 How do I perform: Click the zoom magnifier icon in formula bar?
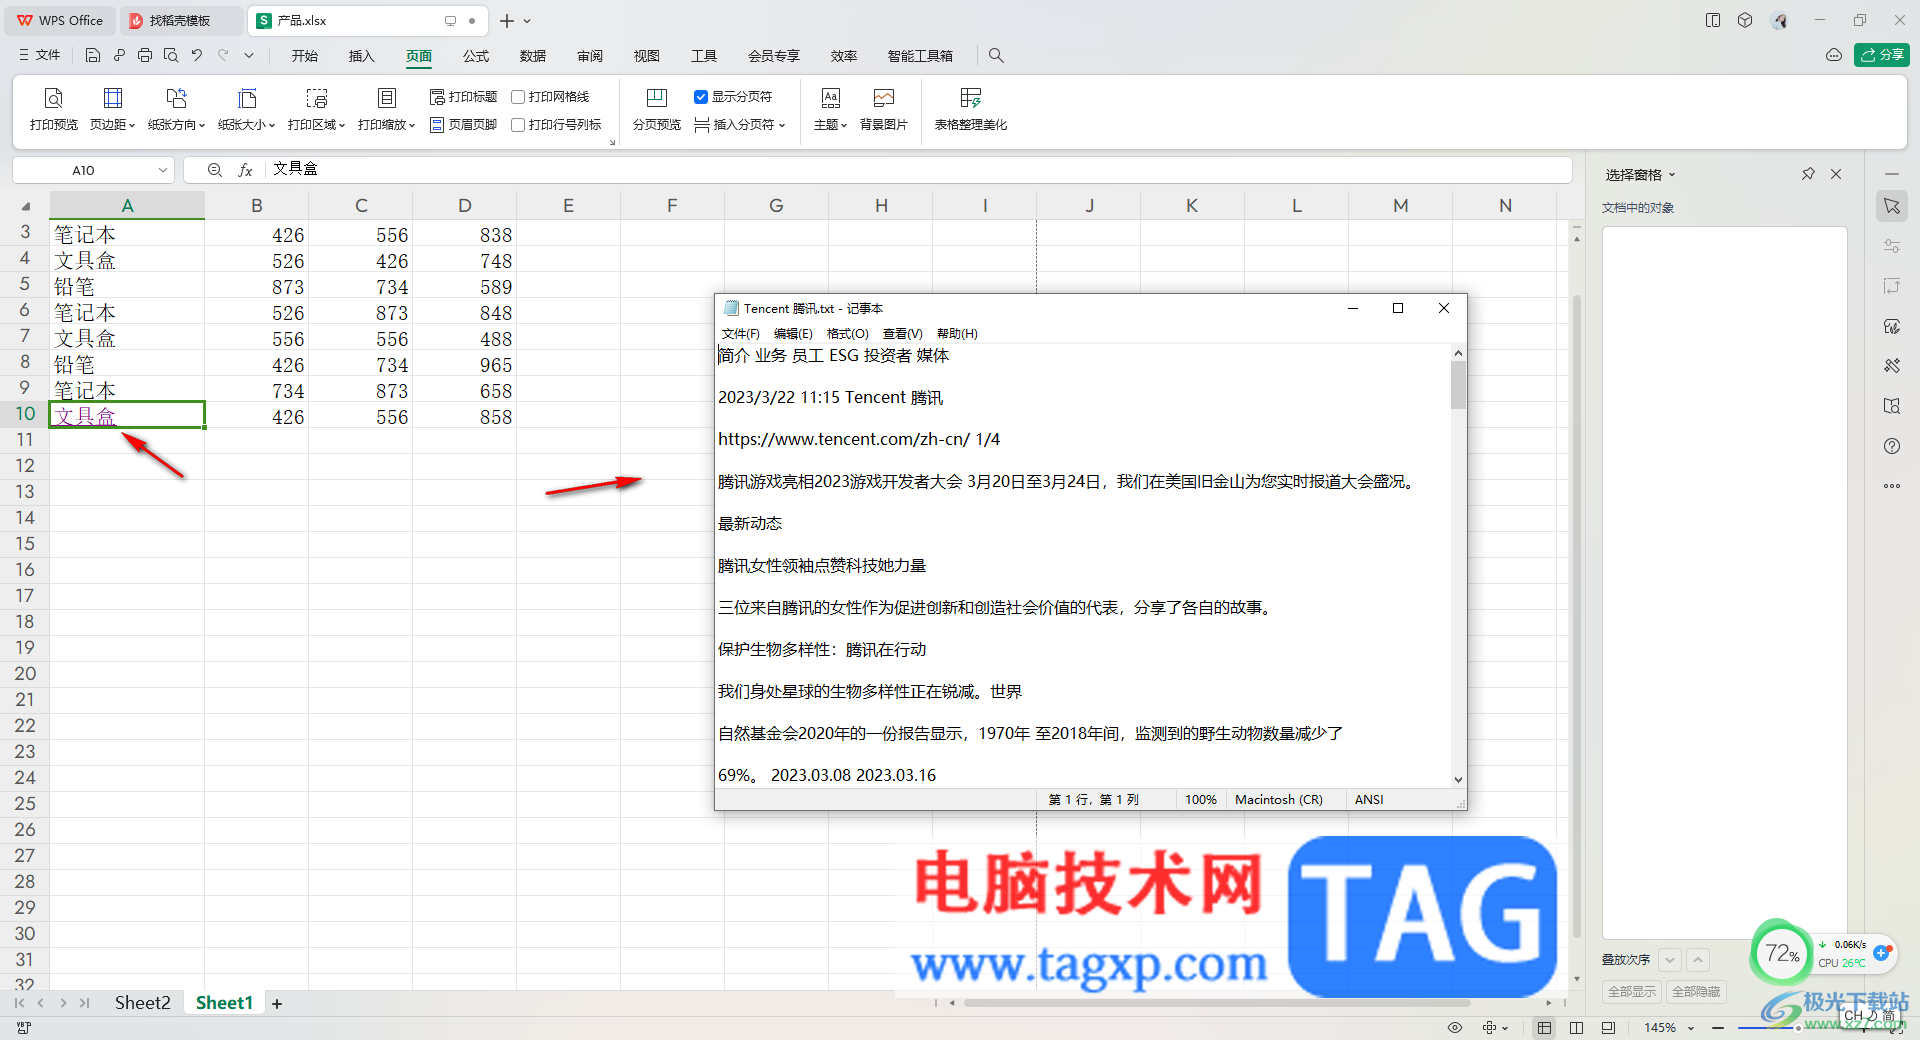click(x=214, y=170)
